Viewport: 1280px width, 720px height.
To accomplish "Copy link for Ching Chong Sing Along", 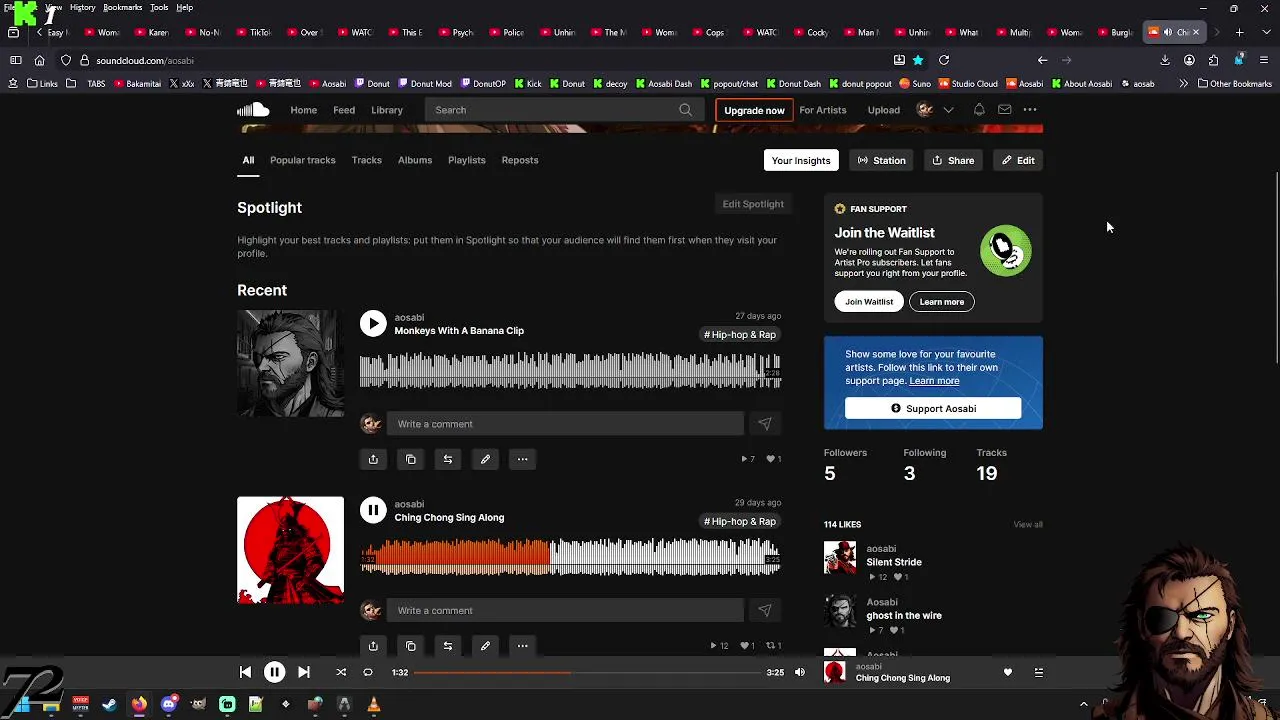I will click(x=410, y=646).
